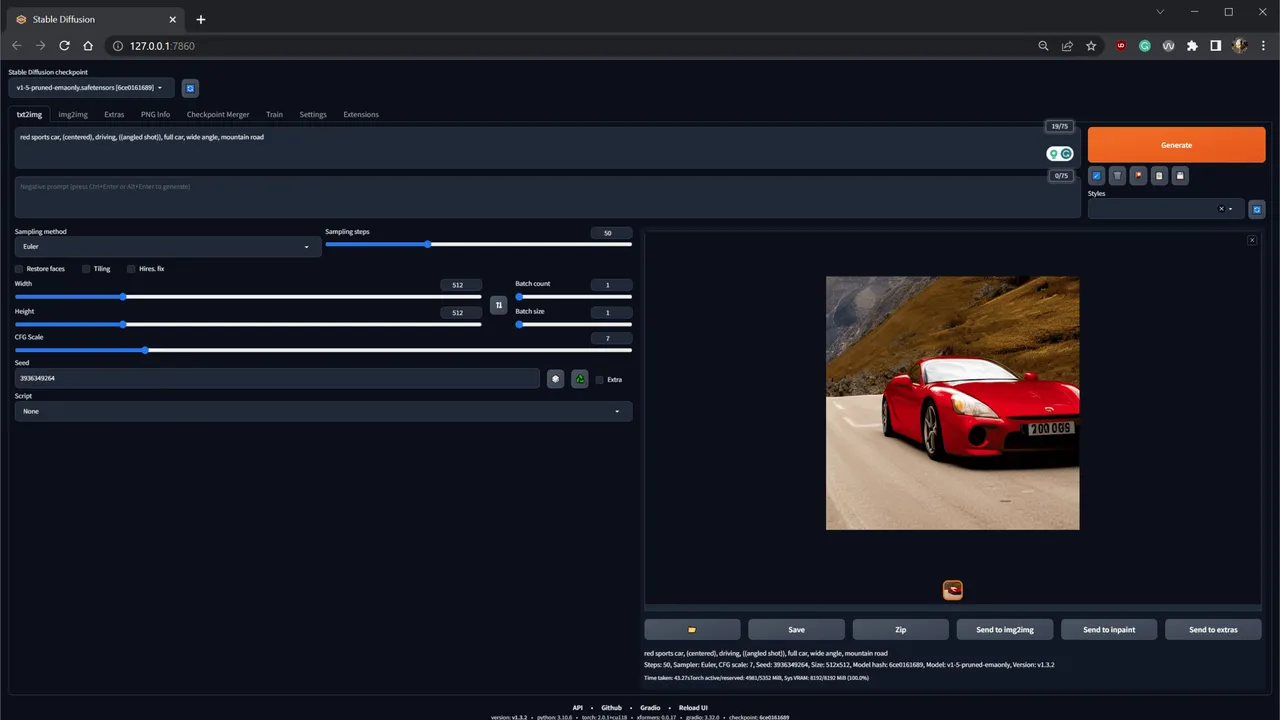Swap width and height with the arrows button
1280x720 pixels.
(499, 304)
